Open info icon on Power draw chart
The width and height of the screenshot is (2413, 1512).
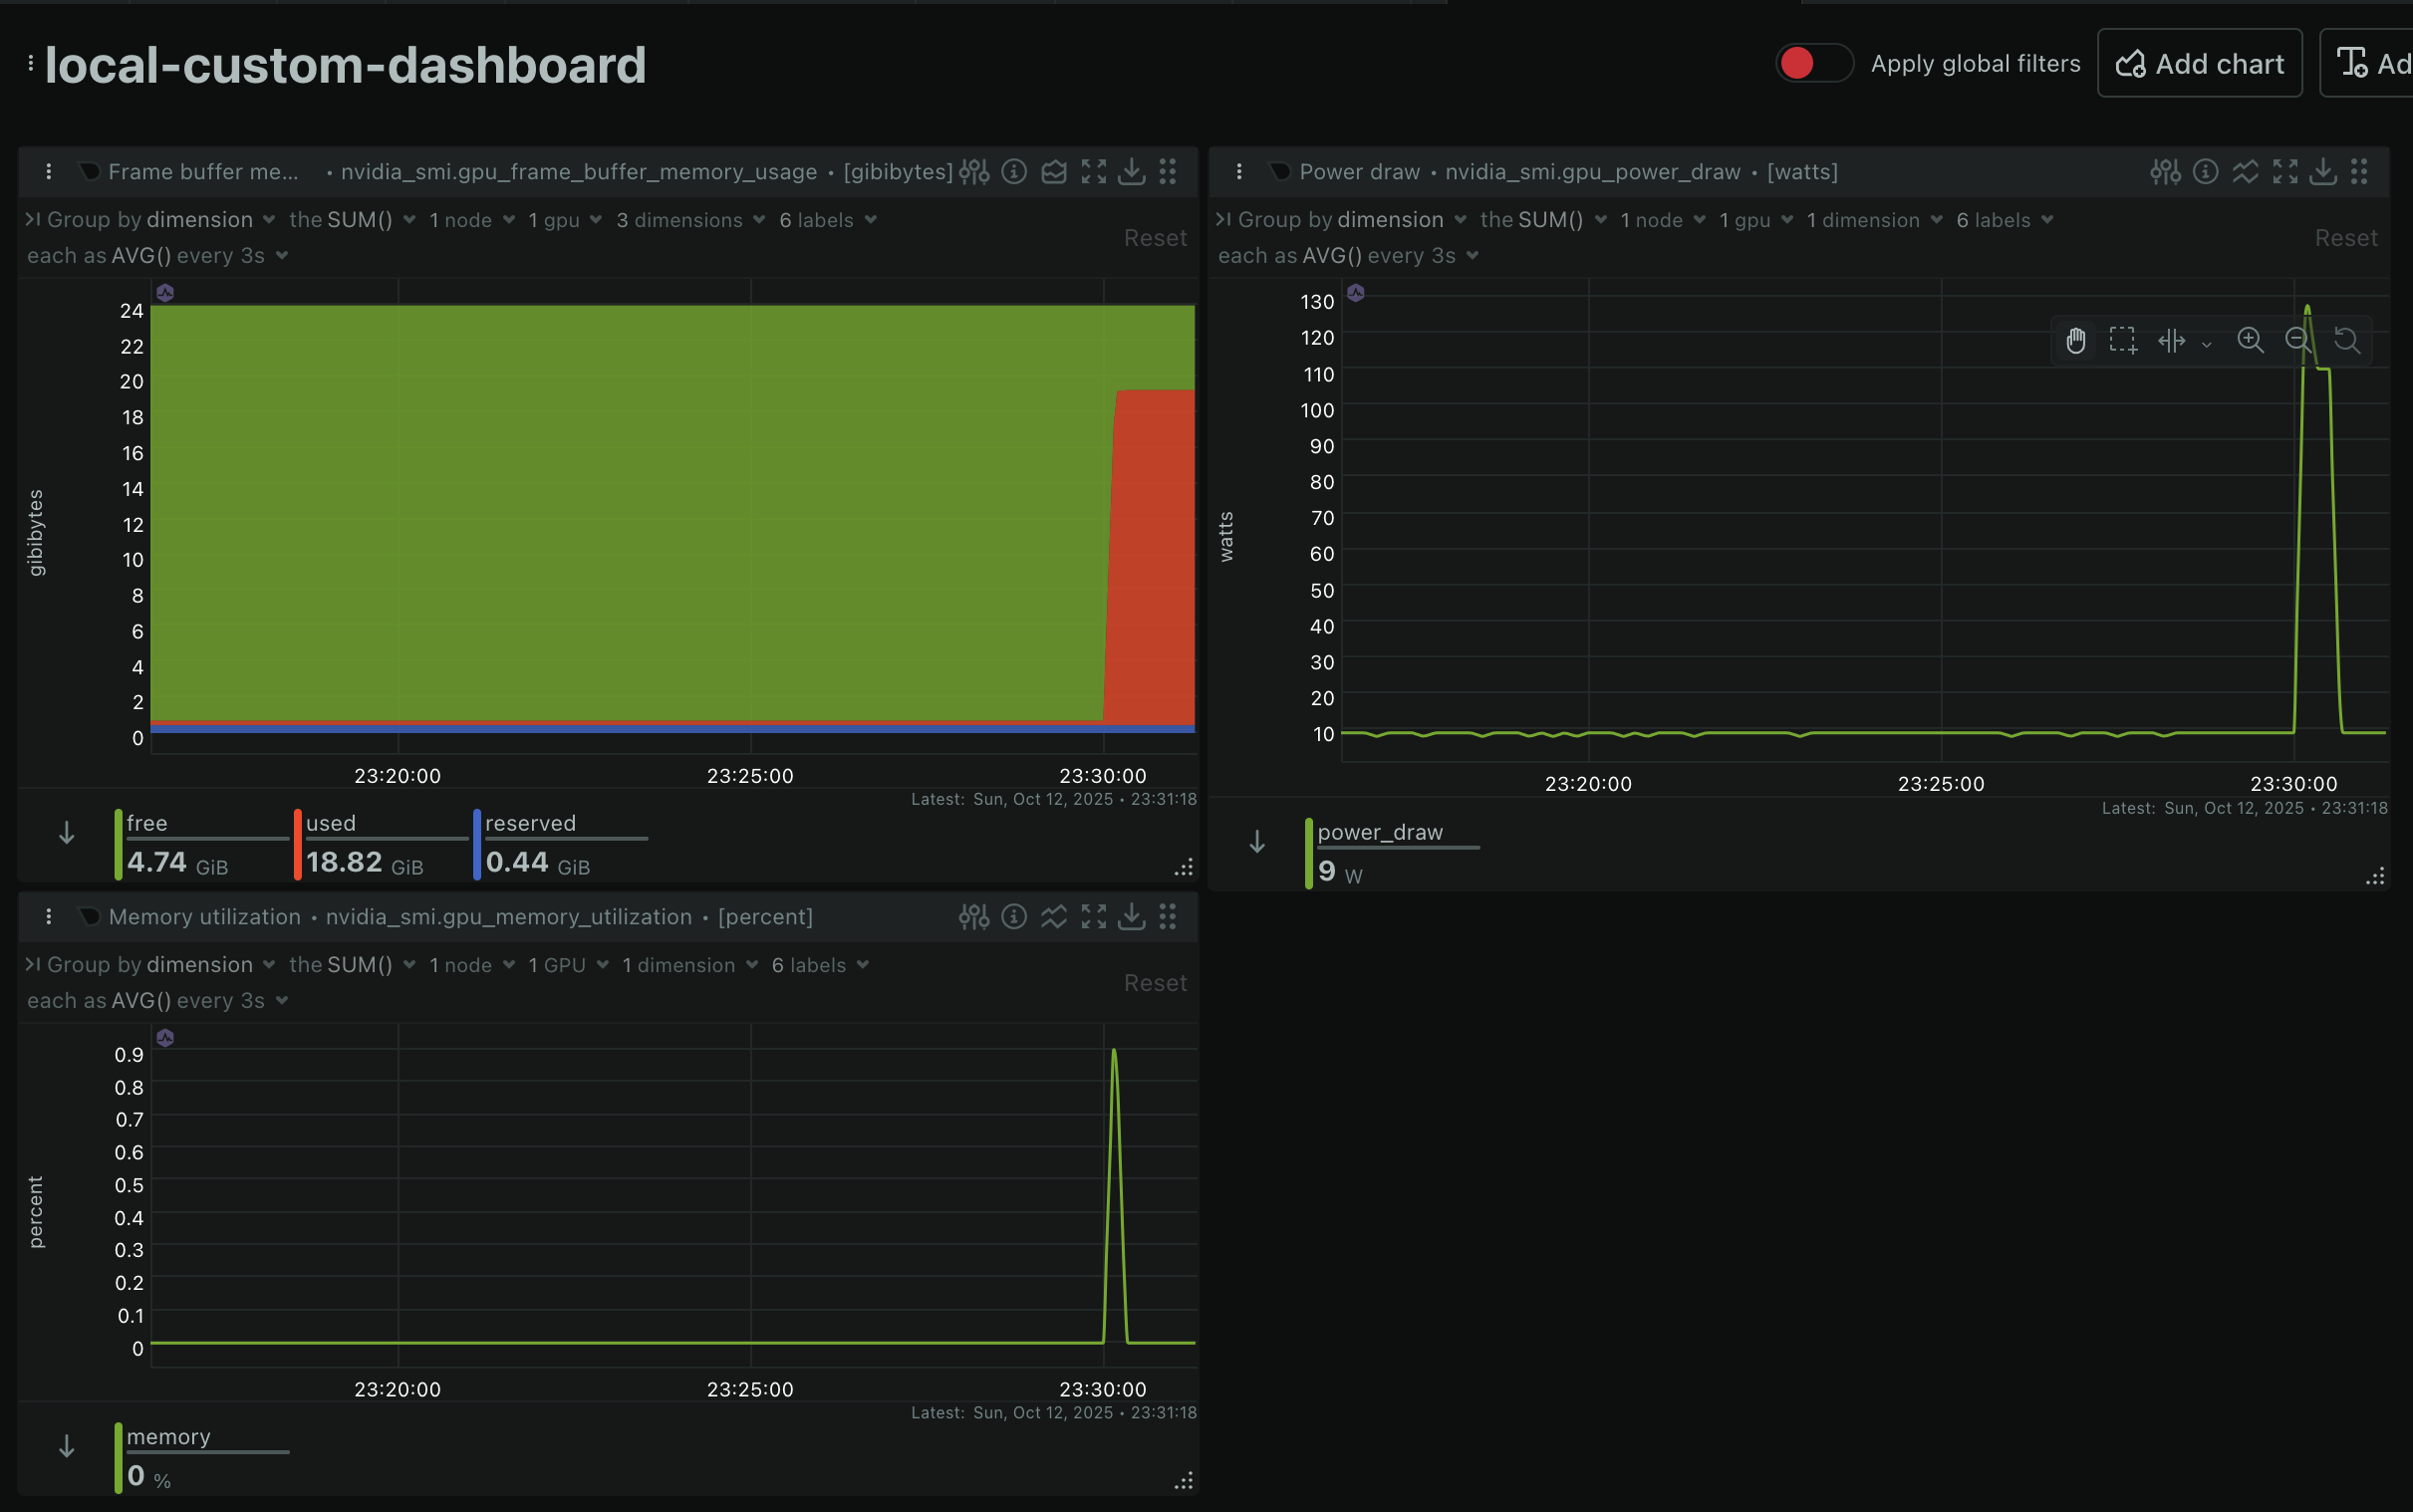coord(2205,172)
